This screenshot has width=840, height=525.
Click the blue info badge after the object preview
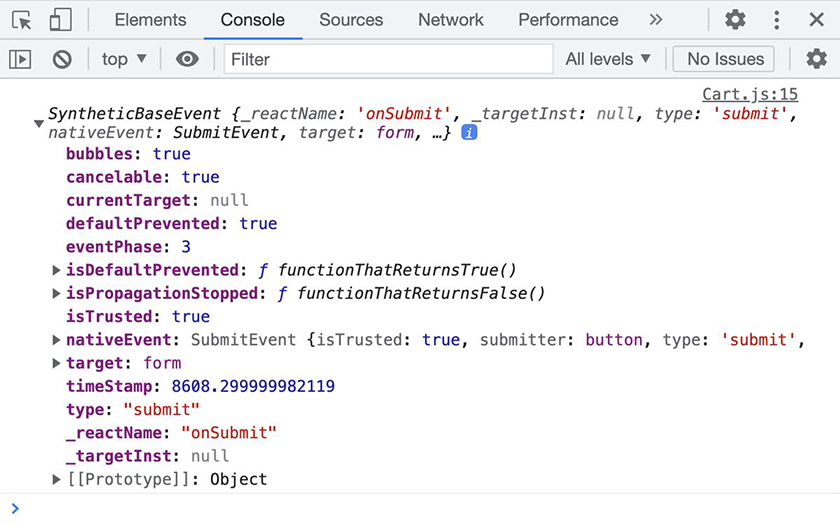tap(469, 132)
